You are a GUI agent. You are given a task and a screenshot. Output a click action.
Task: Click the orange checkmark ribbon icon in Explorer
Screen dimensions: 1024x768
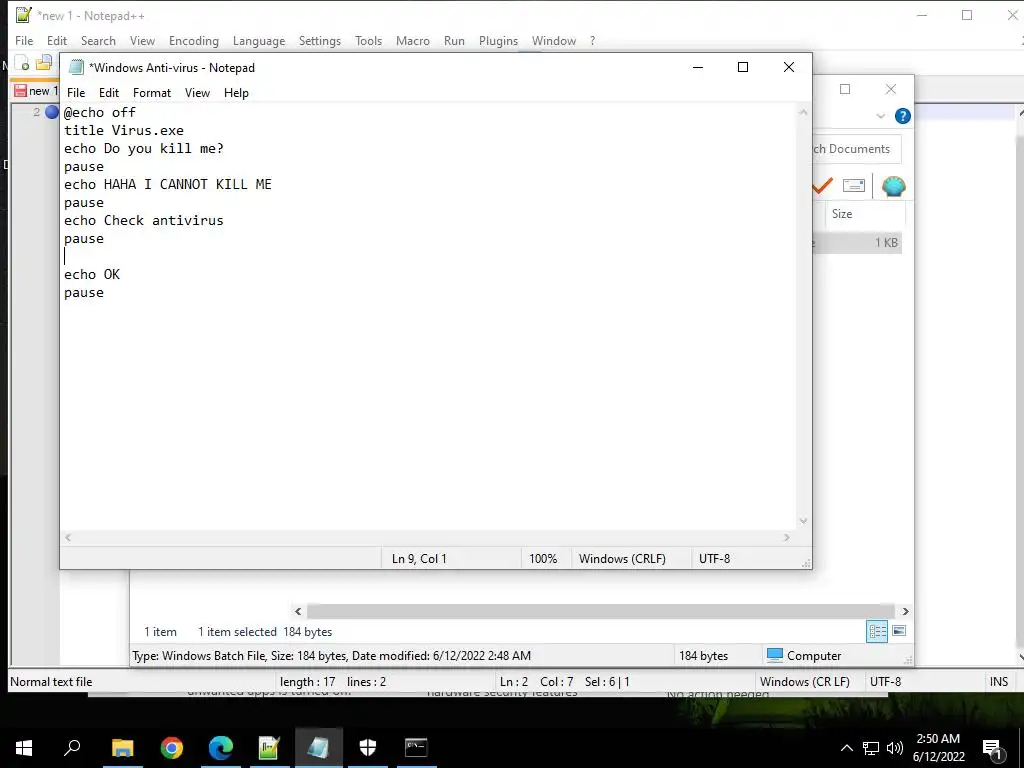pyautogui.click(x=822, y=186)
